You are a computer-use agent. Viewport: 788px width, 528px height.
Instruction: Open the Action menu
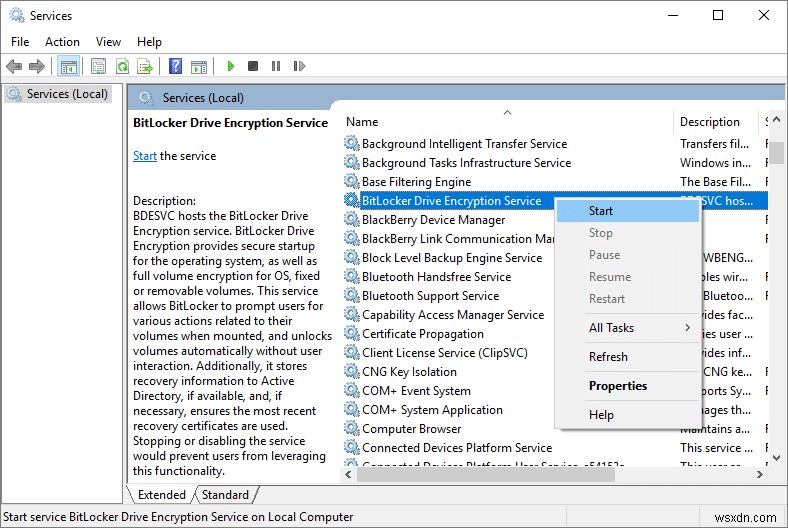pyautogui.click(x=62, y=42)
